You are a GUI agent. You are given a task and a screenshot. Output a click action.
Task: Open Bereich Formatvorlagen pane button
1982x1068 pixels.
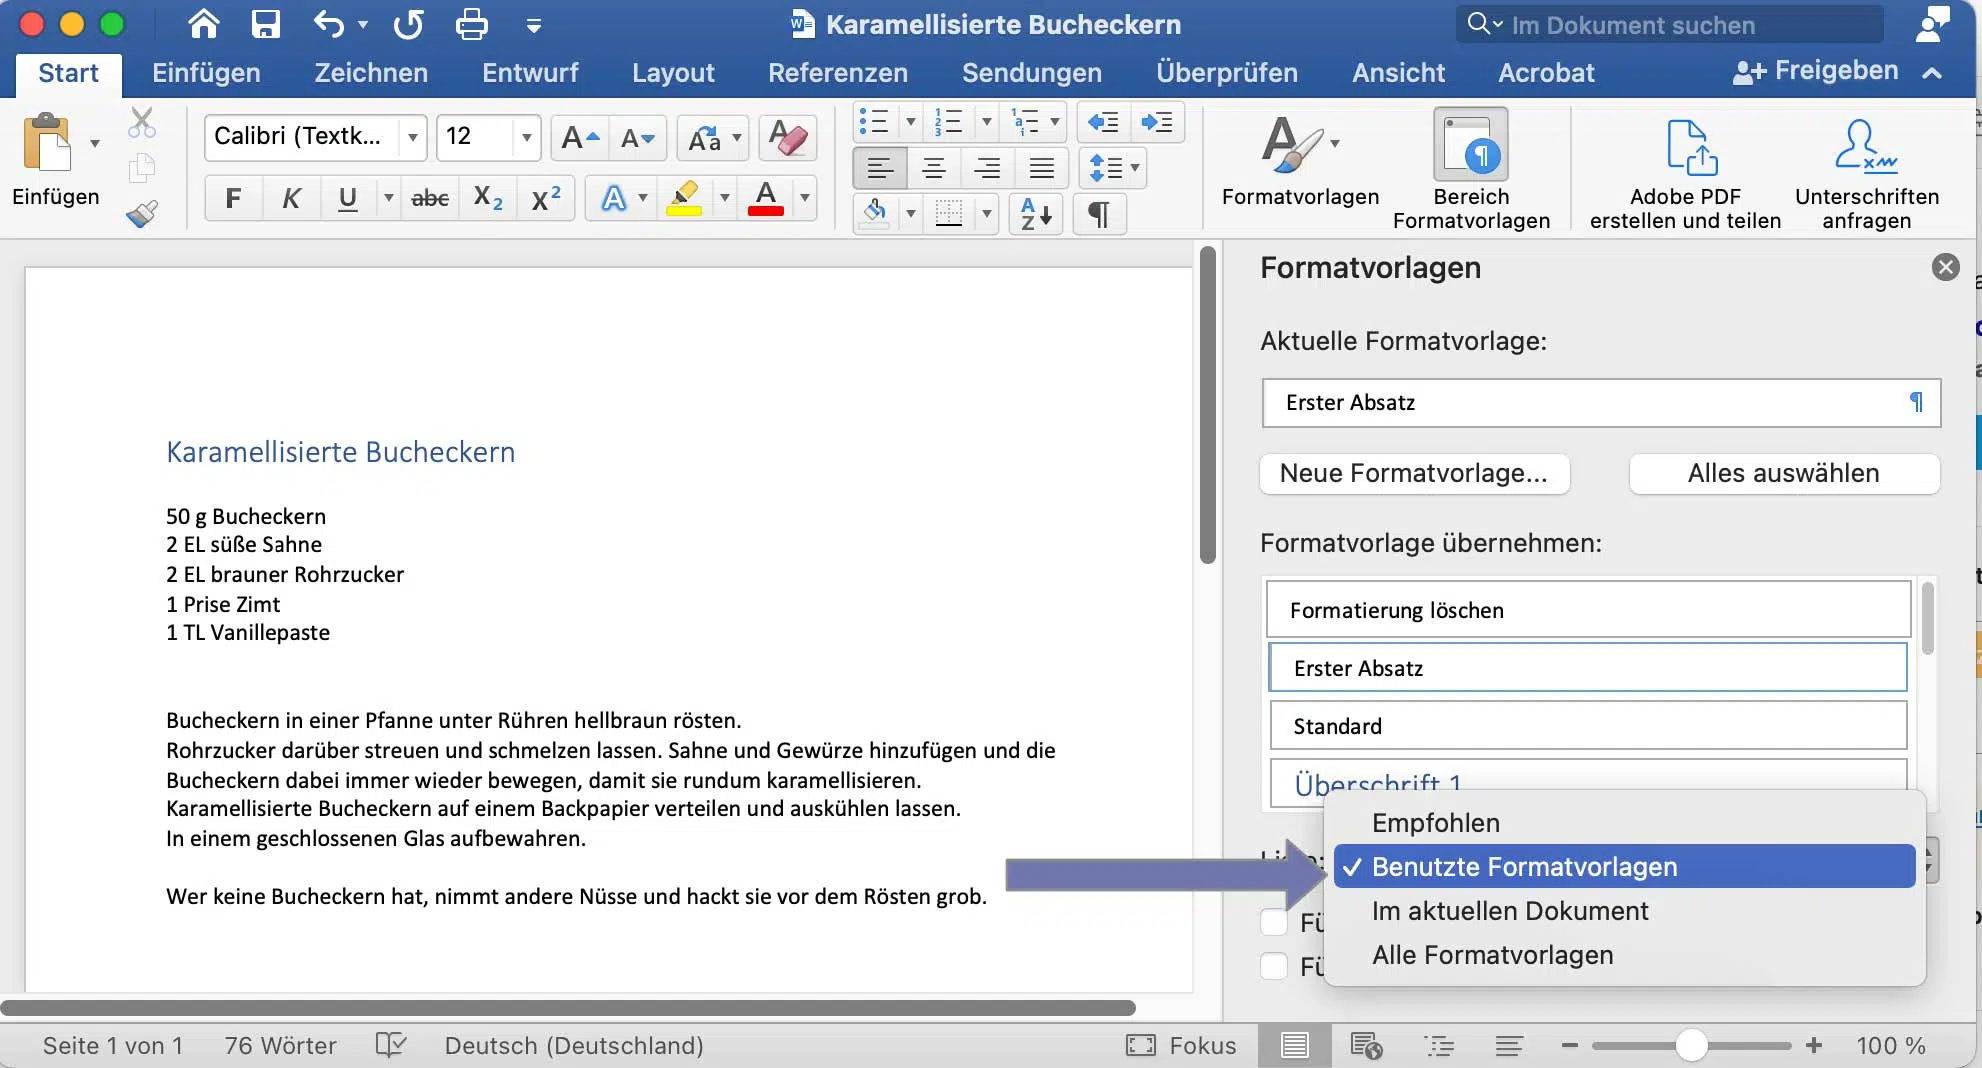1471,169
